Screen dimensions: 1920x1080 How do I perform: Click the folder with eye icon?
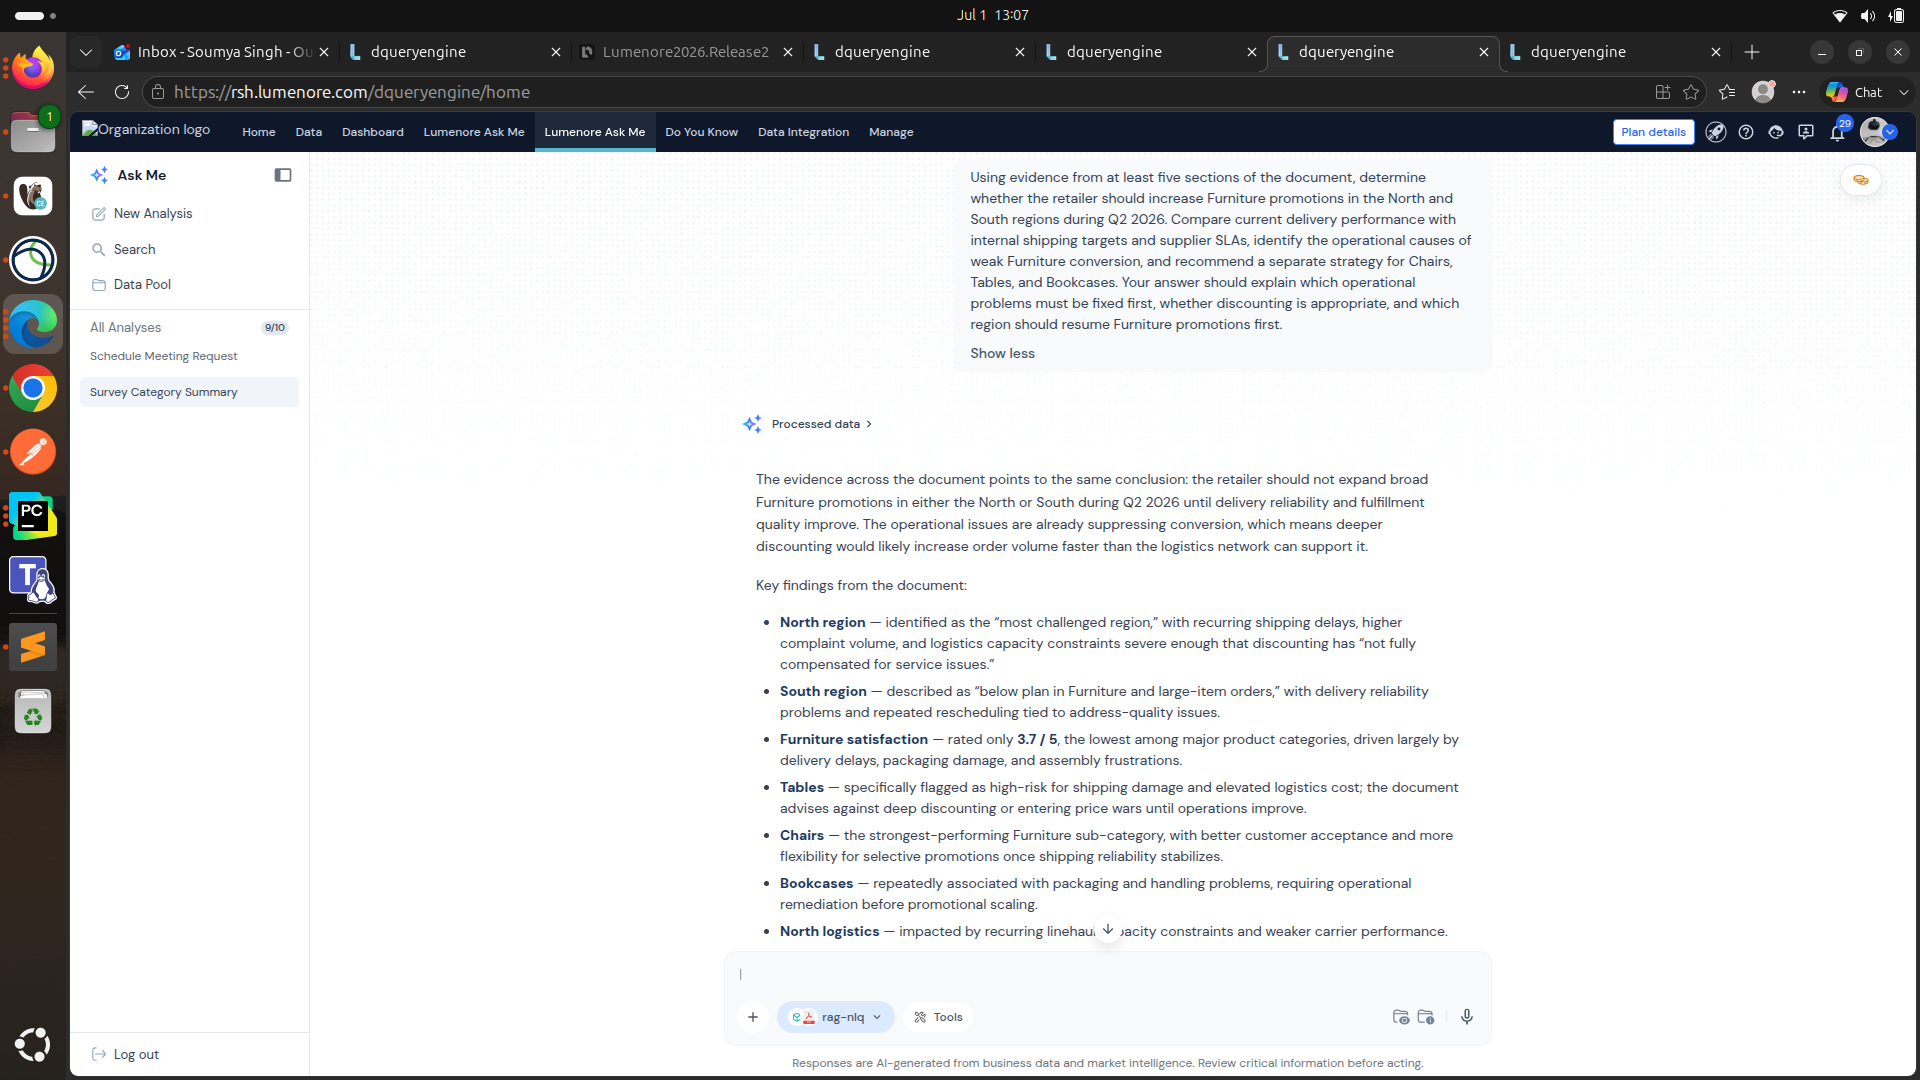pos(1401,1017)
